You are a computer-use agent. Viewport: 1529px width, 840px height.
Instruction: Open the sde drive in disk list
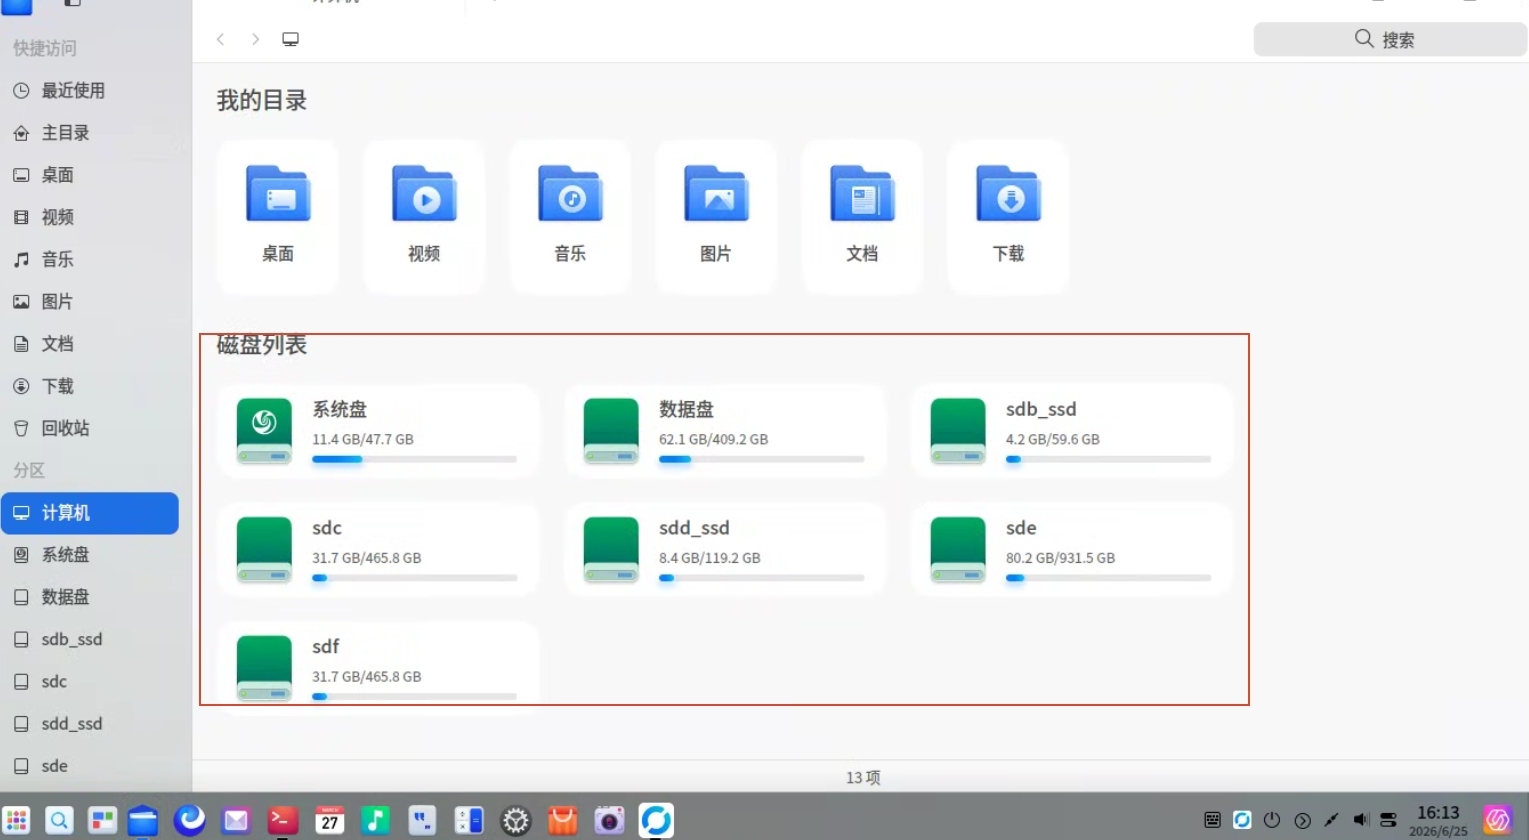point(1072,550)
